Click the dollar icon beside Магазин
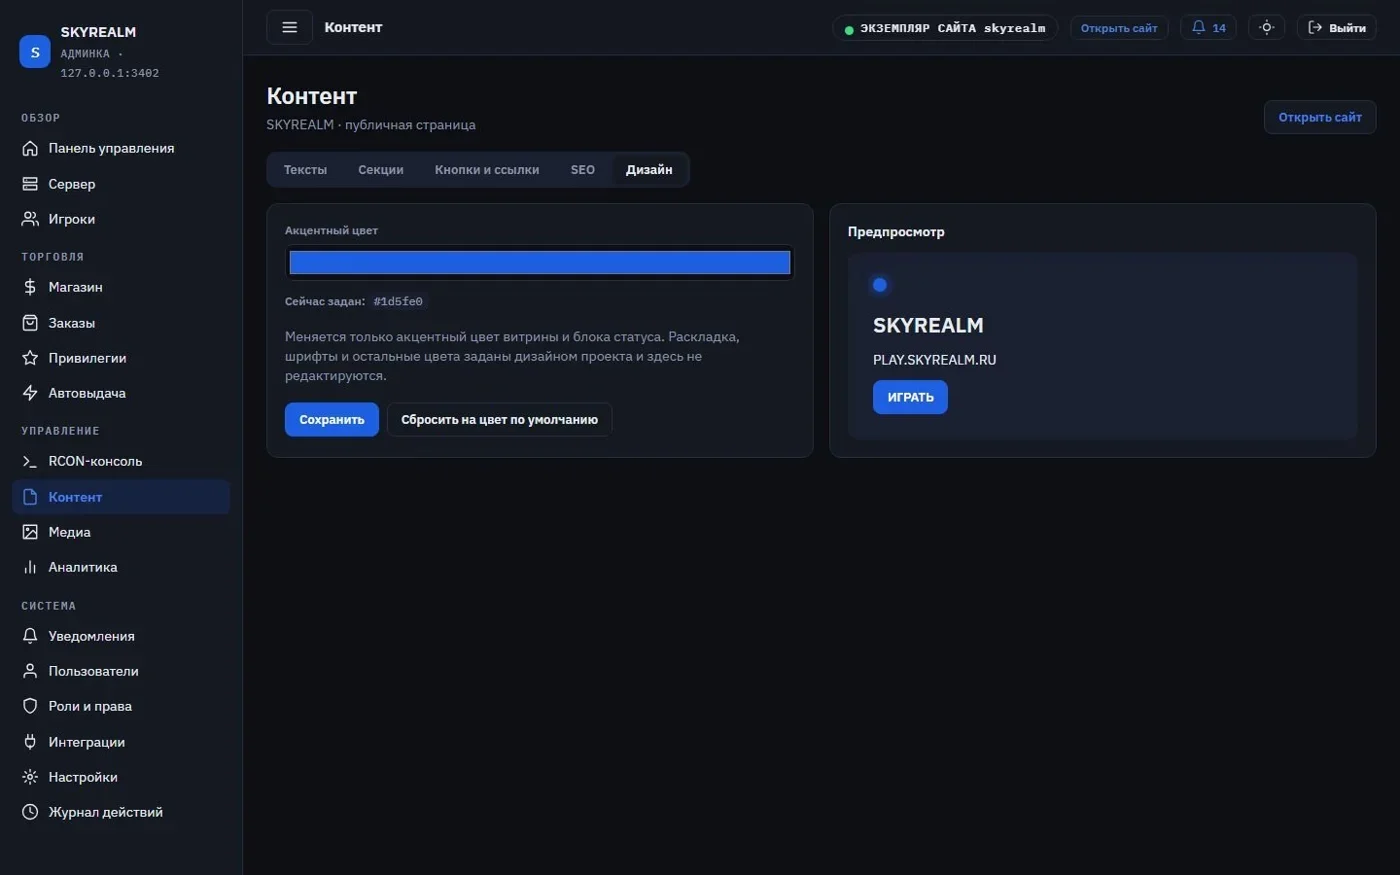 coord(30,287)
